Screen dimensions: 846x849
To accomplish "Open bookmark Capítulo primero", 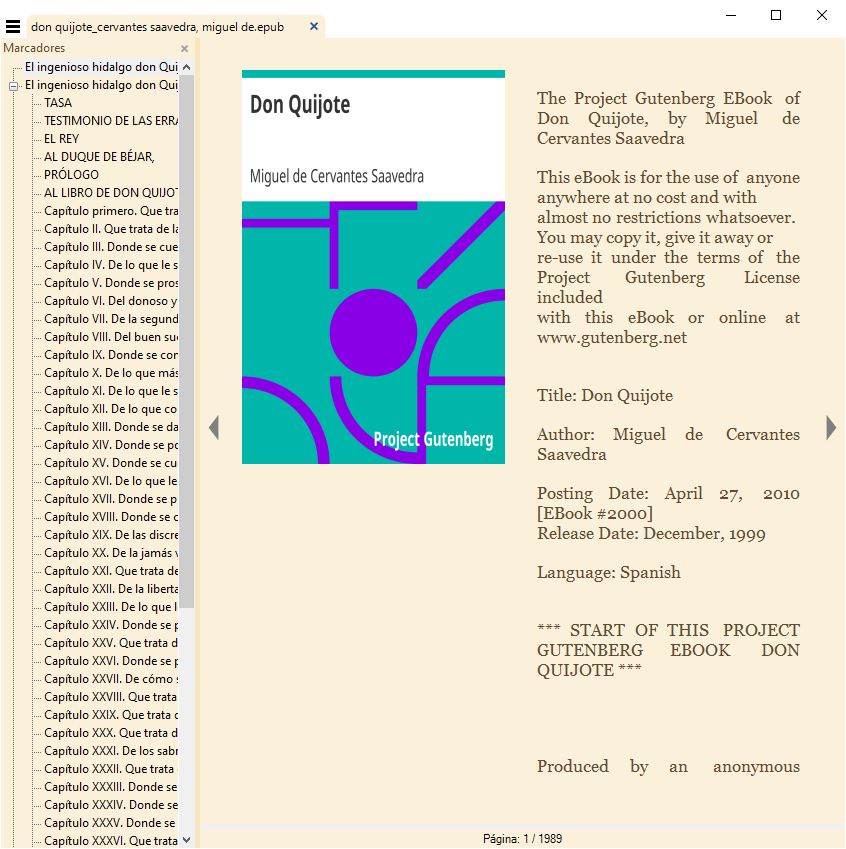I will click(110, 211).
